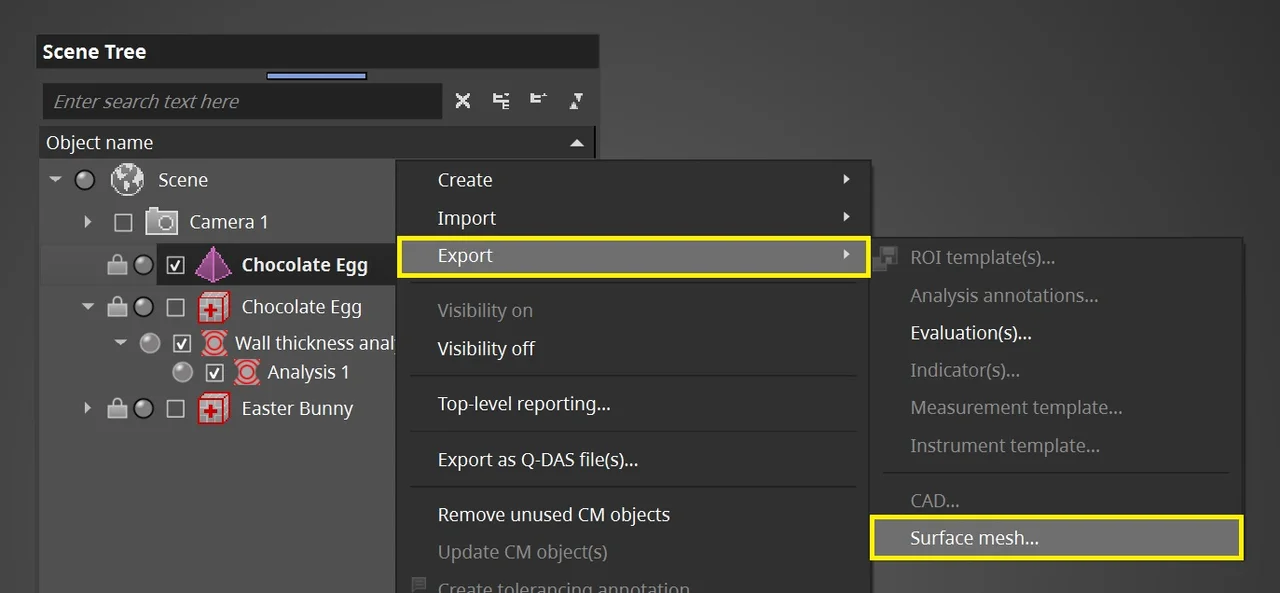The height and width of the screenshot is (593, 1280).
Task: Click the sphere icon in the unchecked Chocolate Egg row
Action: pyautogui.click(x=144, y=307)
